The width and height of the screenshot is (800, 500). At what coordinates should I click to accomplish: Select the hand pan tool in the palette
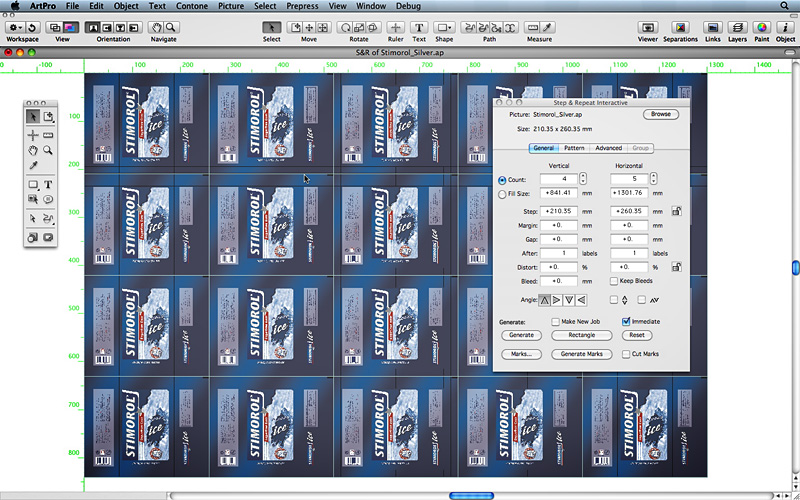[32, 150]
